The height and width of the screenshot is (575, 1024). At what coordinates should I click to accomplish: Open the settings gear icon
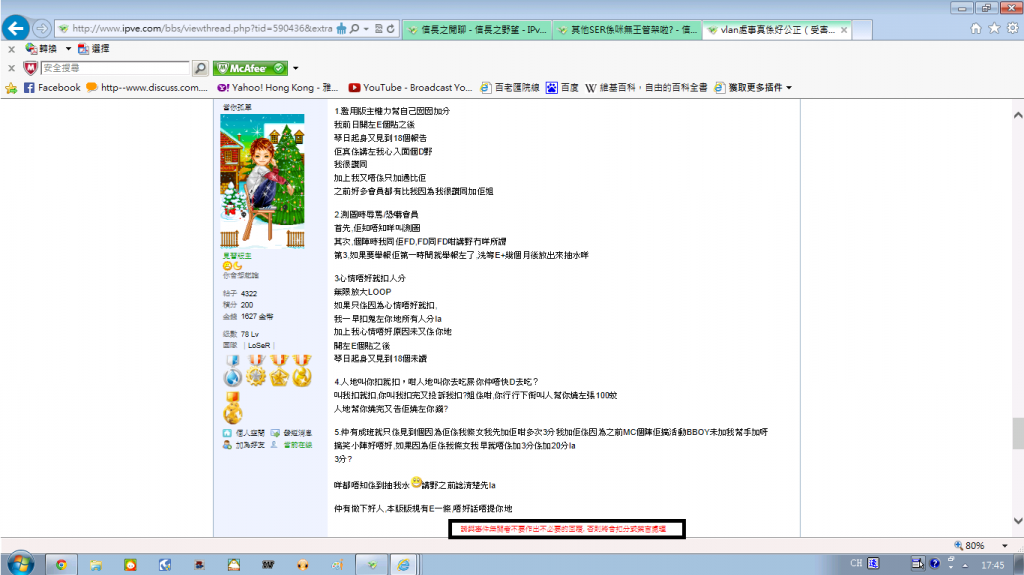point(1012,29)
